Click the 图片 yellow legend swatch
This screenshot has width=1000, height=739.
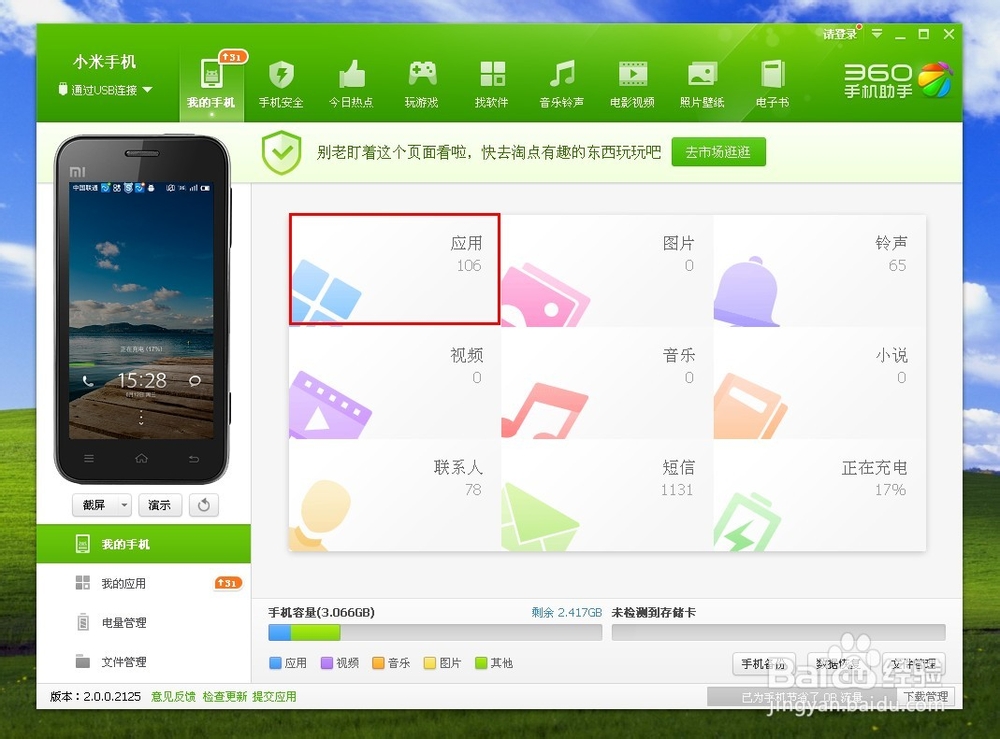(430, 663)
